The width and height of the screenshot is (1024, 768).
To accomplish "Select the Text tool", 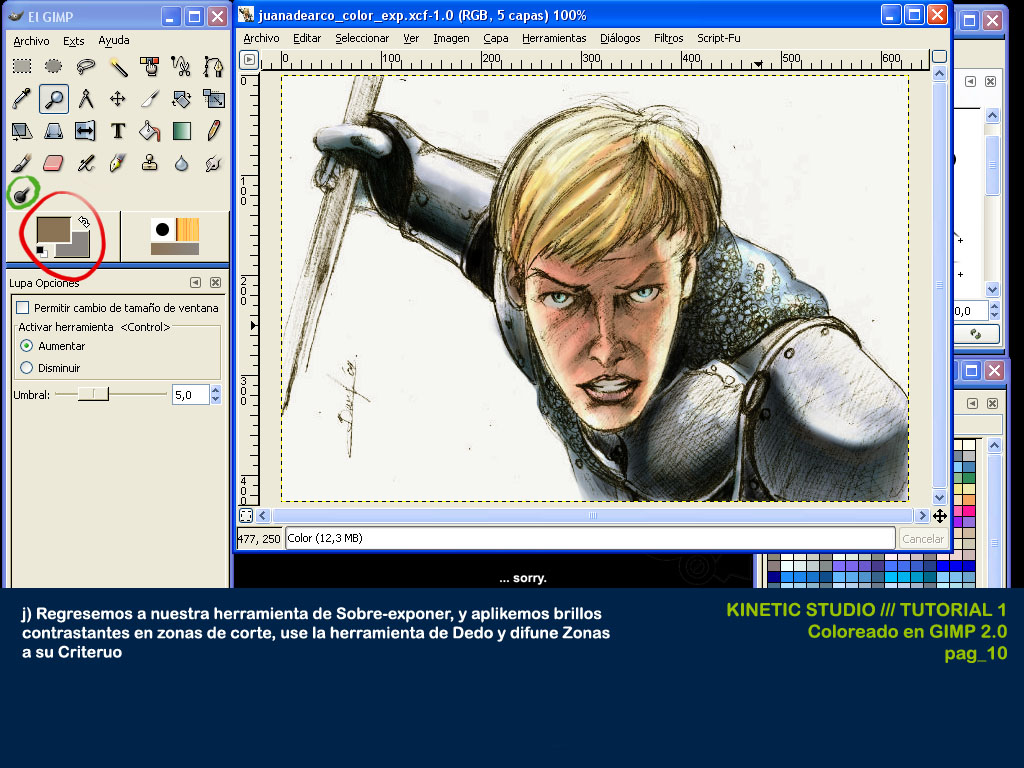I will [x=118, y=131].
